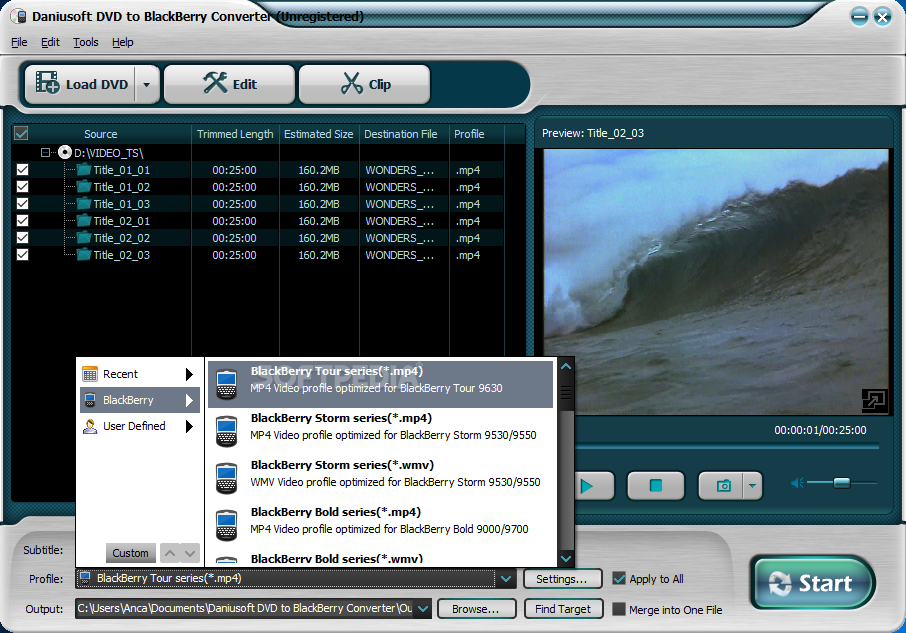Image resolution: width=906 pixels, height=633 pixels.
Task: Open the Output path dropdown arrow
Action: 423,609
